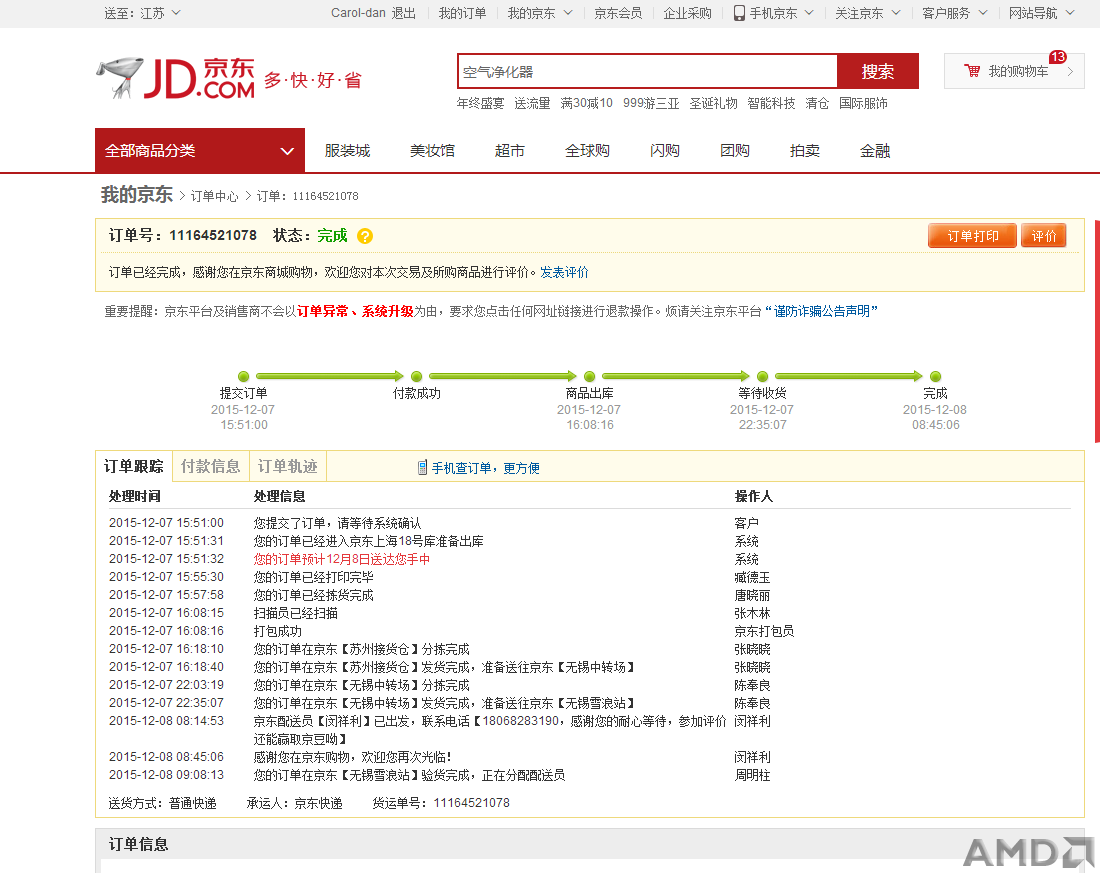Expand the 全部商品分类 category menu
Image resolution: width=1100 pixels, height=873 pixels.
click(x=200, y=150)
